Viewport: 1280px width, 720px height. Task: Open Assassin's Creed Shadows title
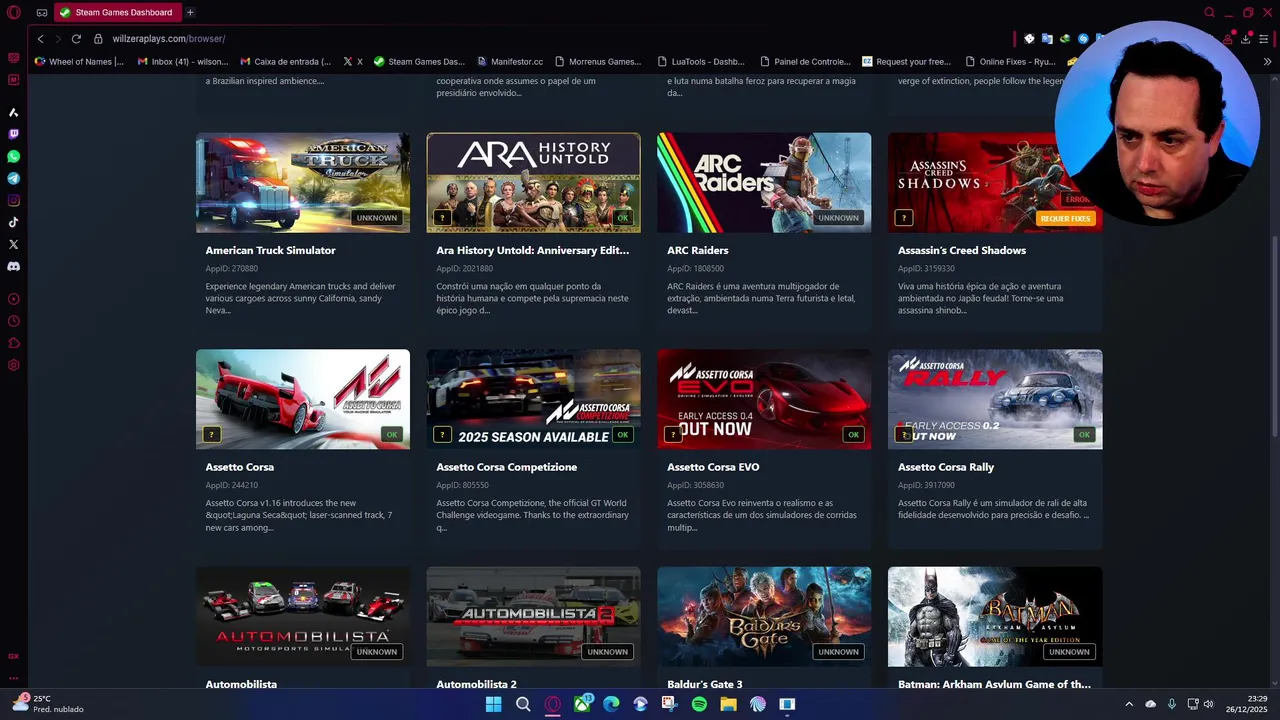(x=962, y=250)
